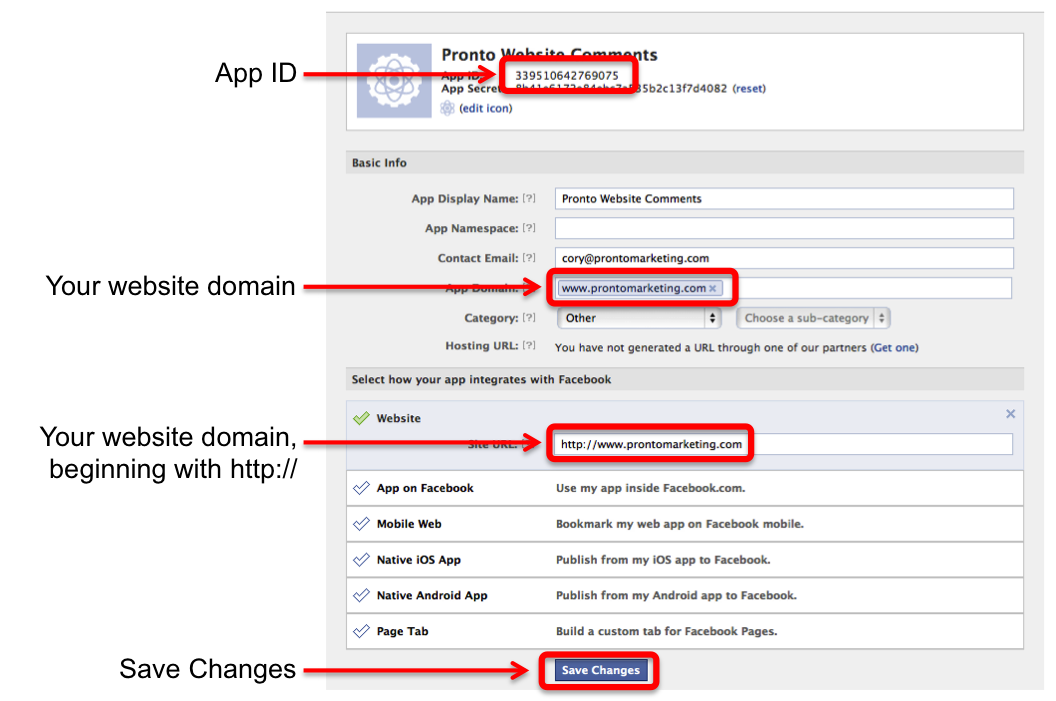Click 'Use my app inside Facebook.com.' text
This screenshot has width=1056, height=701.
pos(651,488)
